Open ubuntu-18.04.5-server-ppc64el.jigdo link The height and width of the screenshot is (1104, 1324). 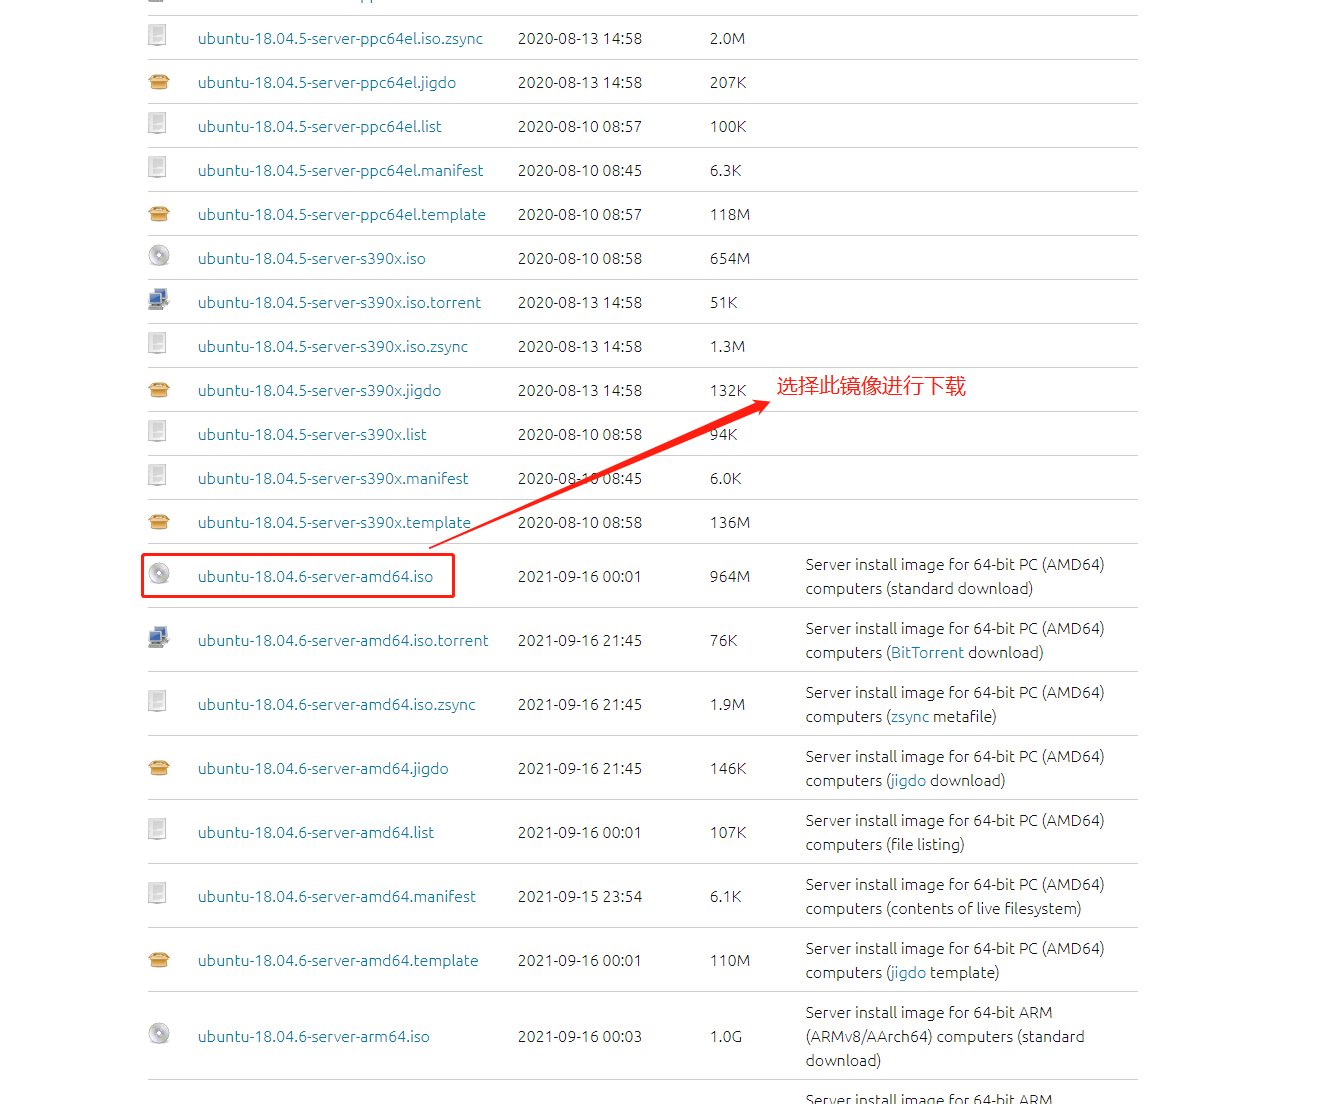(327, 83)
